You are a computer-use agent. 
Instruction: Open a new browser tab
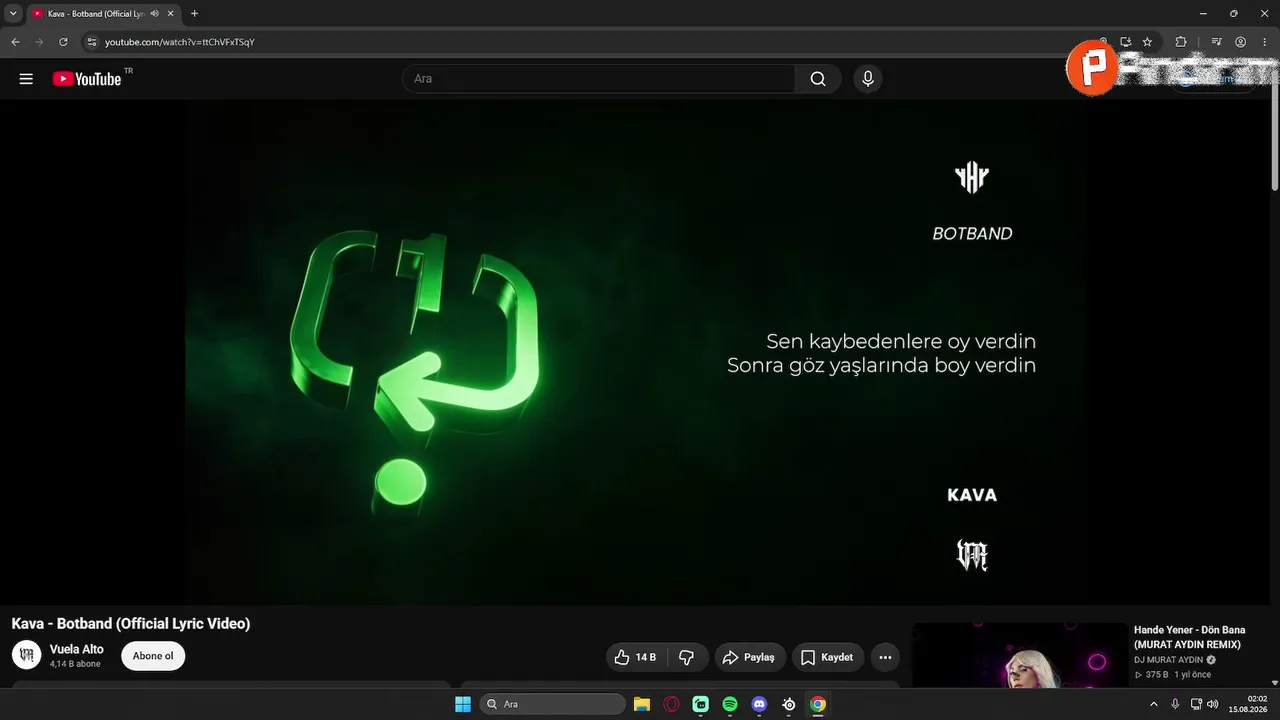(x=194, y=14)
